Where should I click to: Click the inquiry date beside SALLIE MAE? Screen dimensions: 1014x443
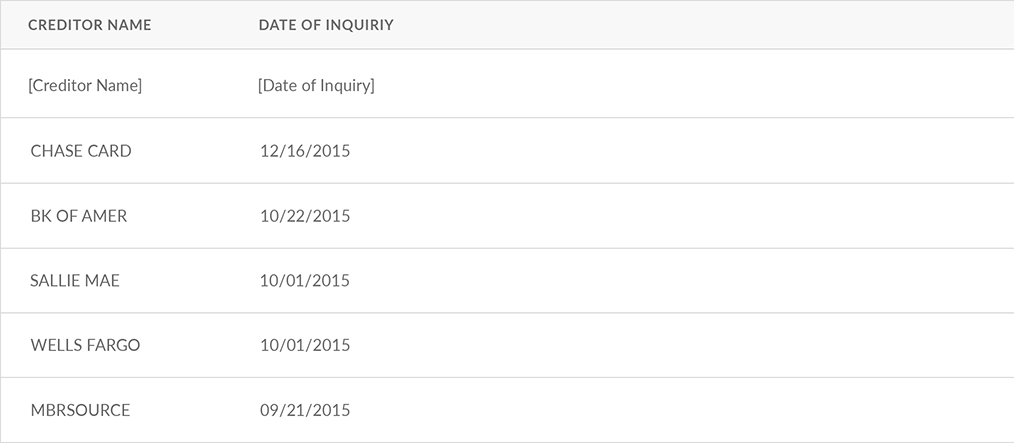[x=305, y=281]
